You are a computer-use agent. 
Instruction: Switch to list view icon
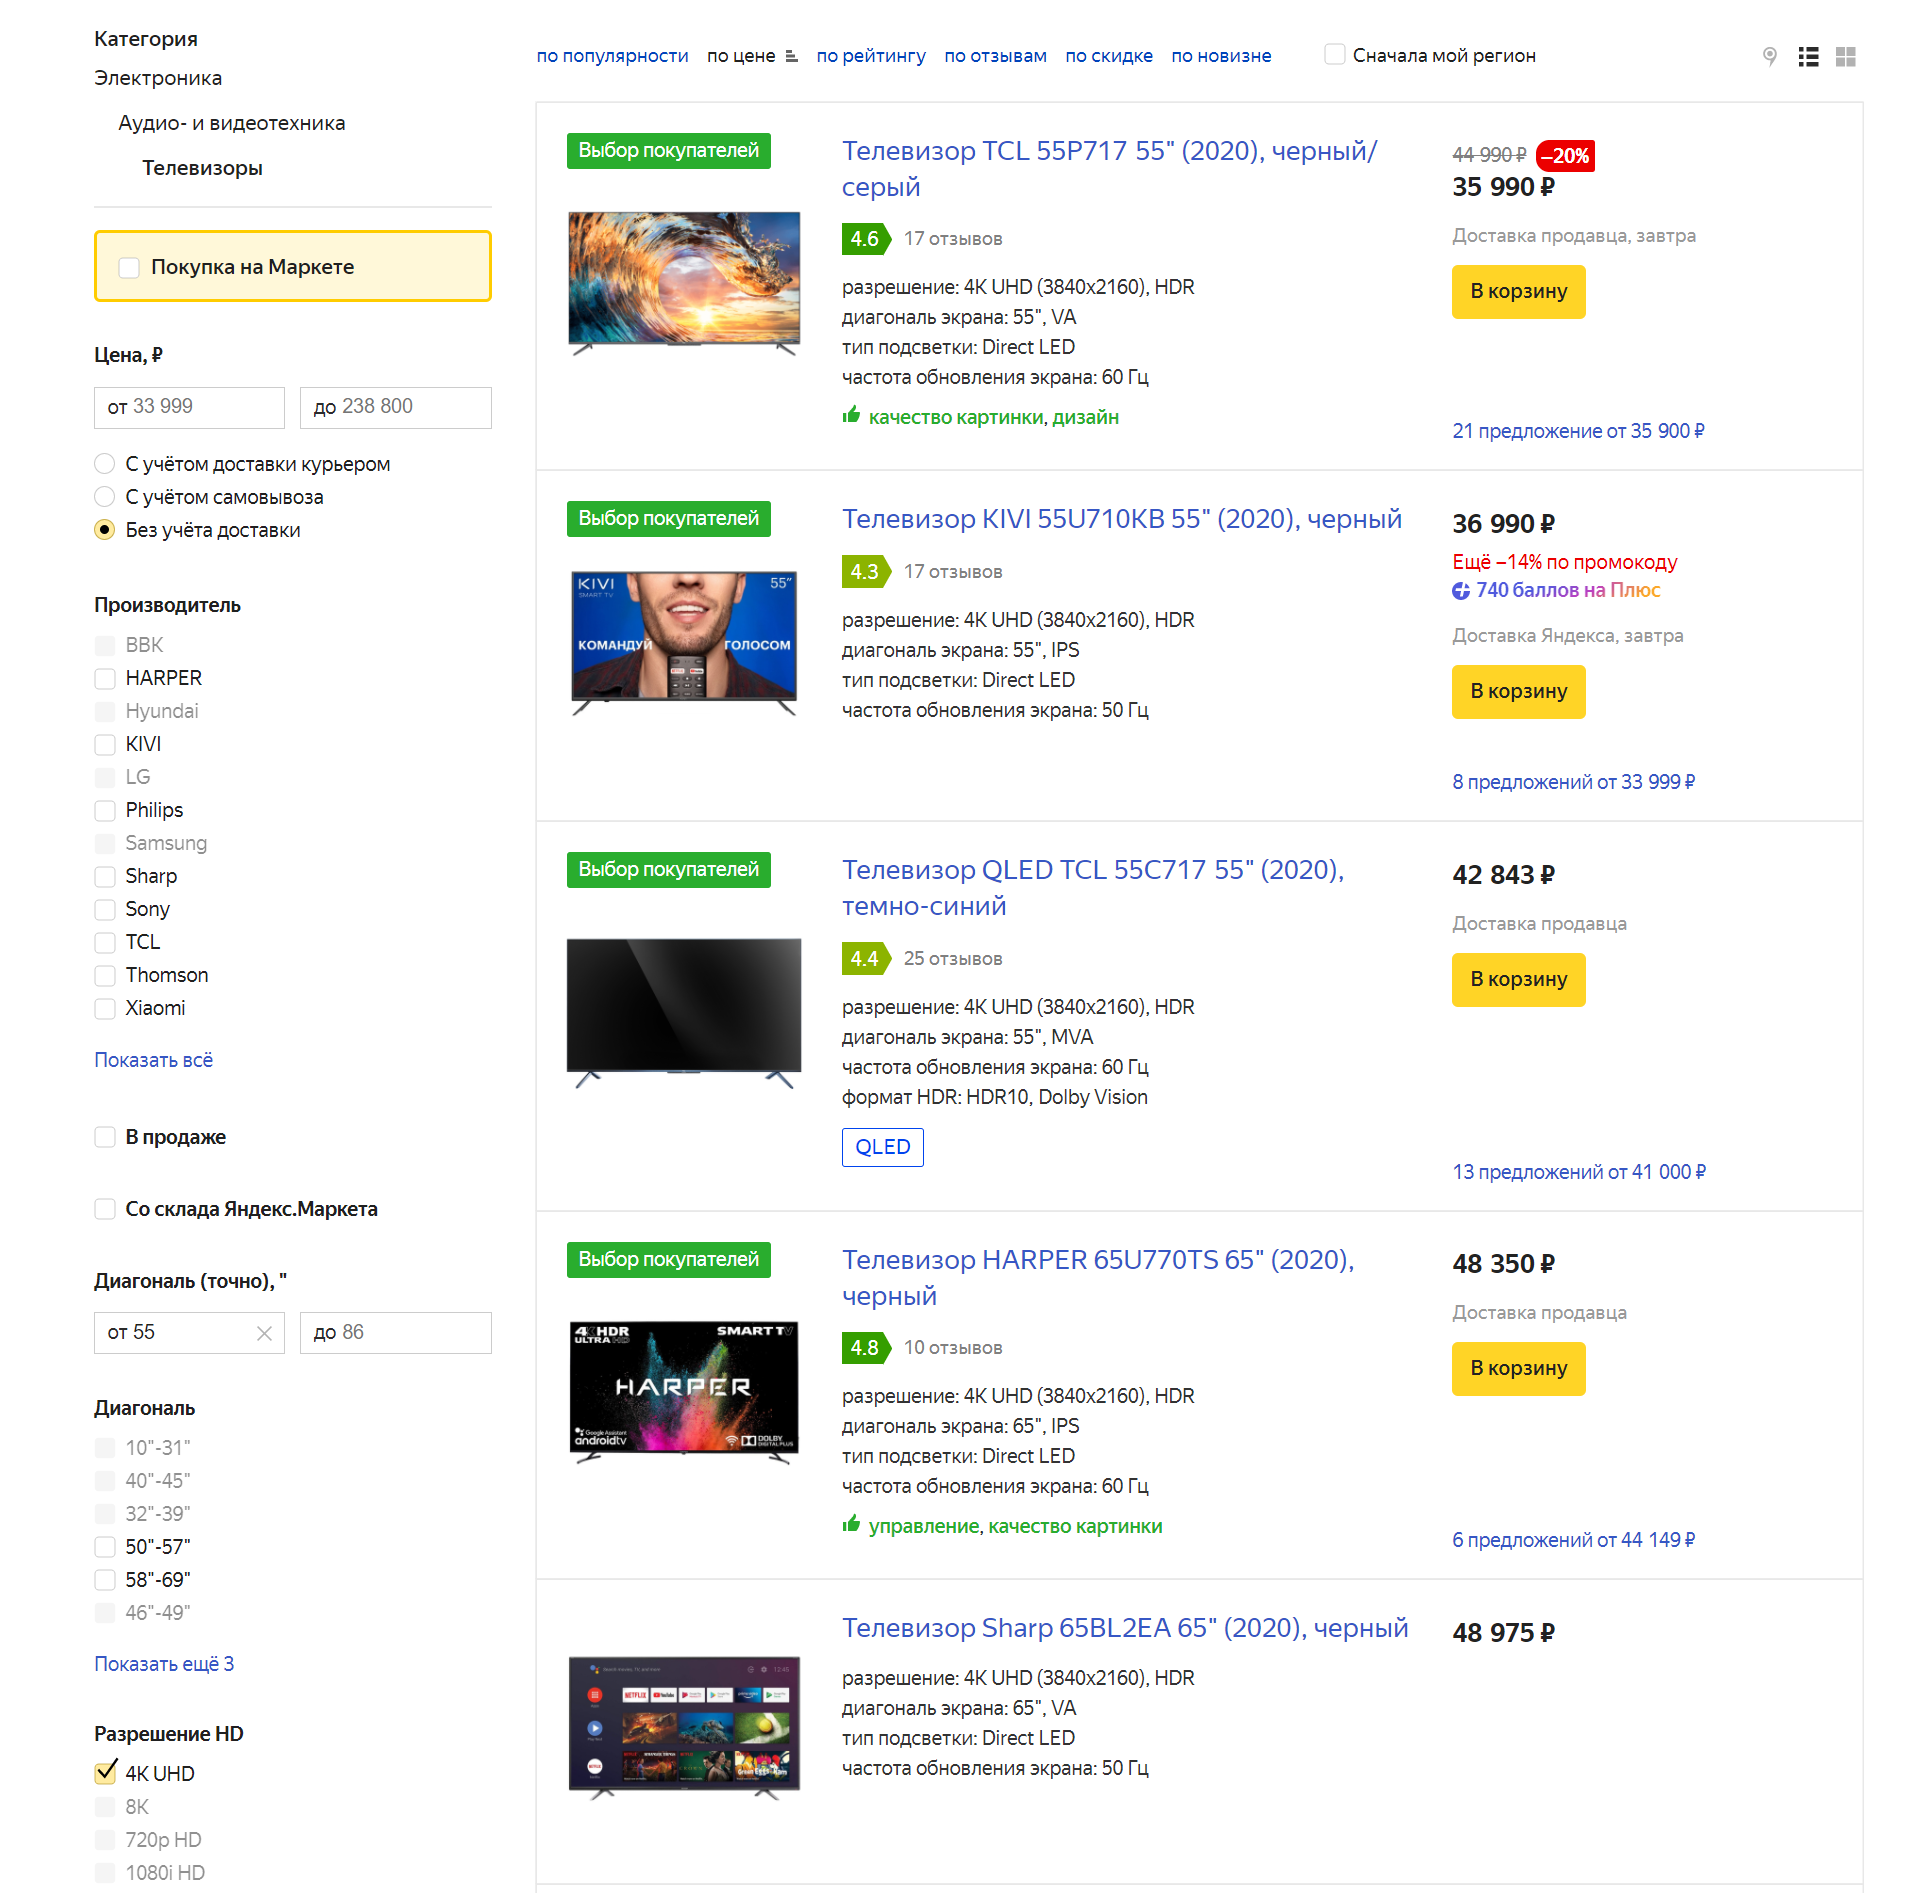1808,57
